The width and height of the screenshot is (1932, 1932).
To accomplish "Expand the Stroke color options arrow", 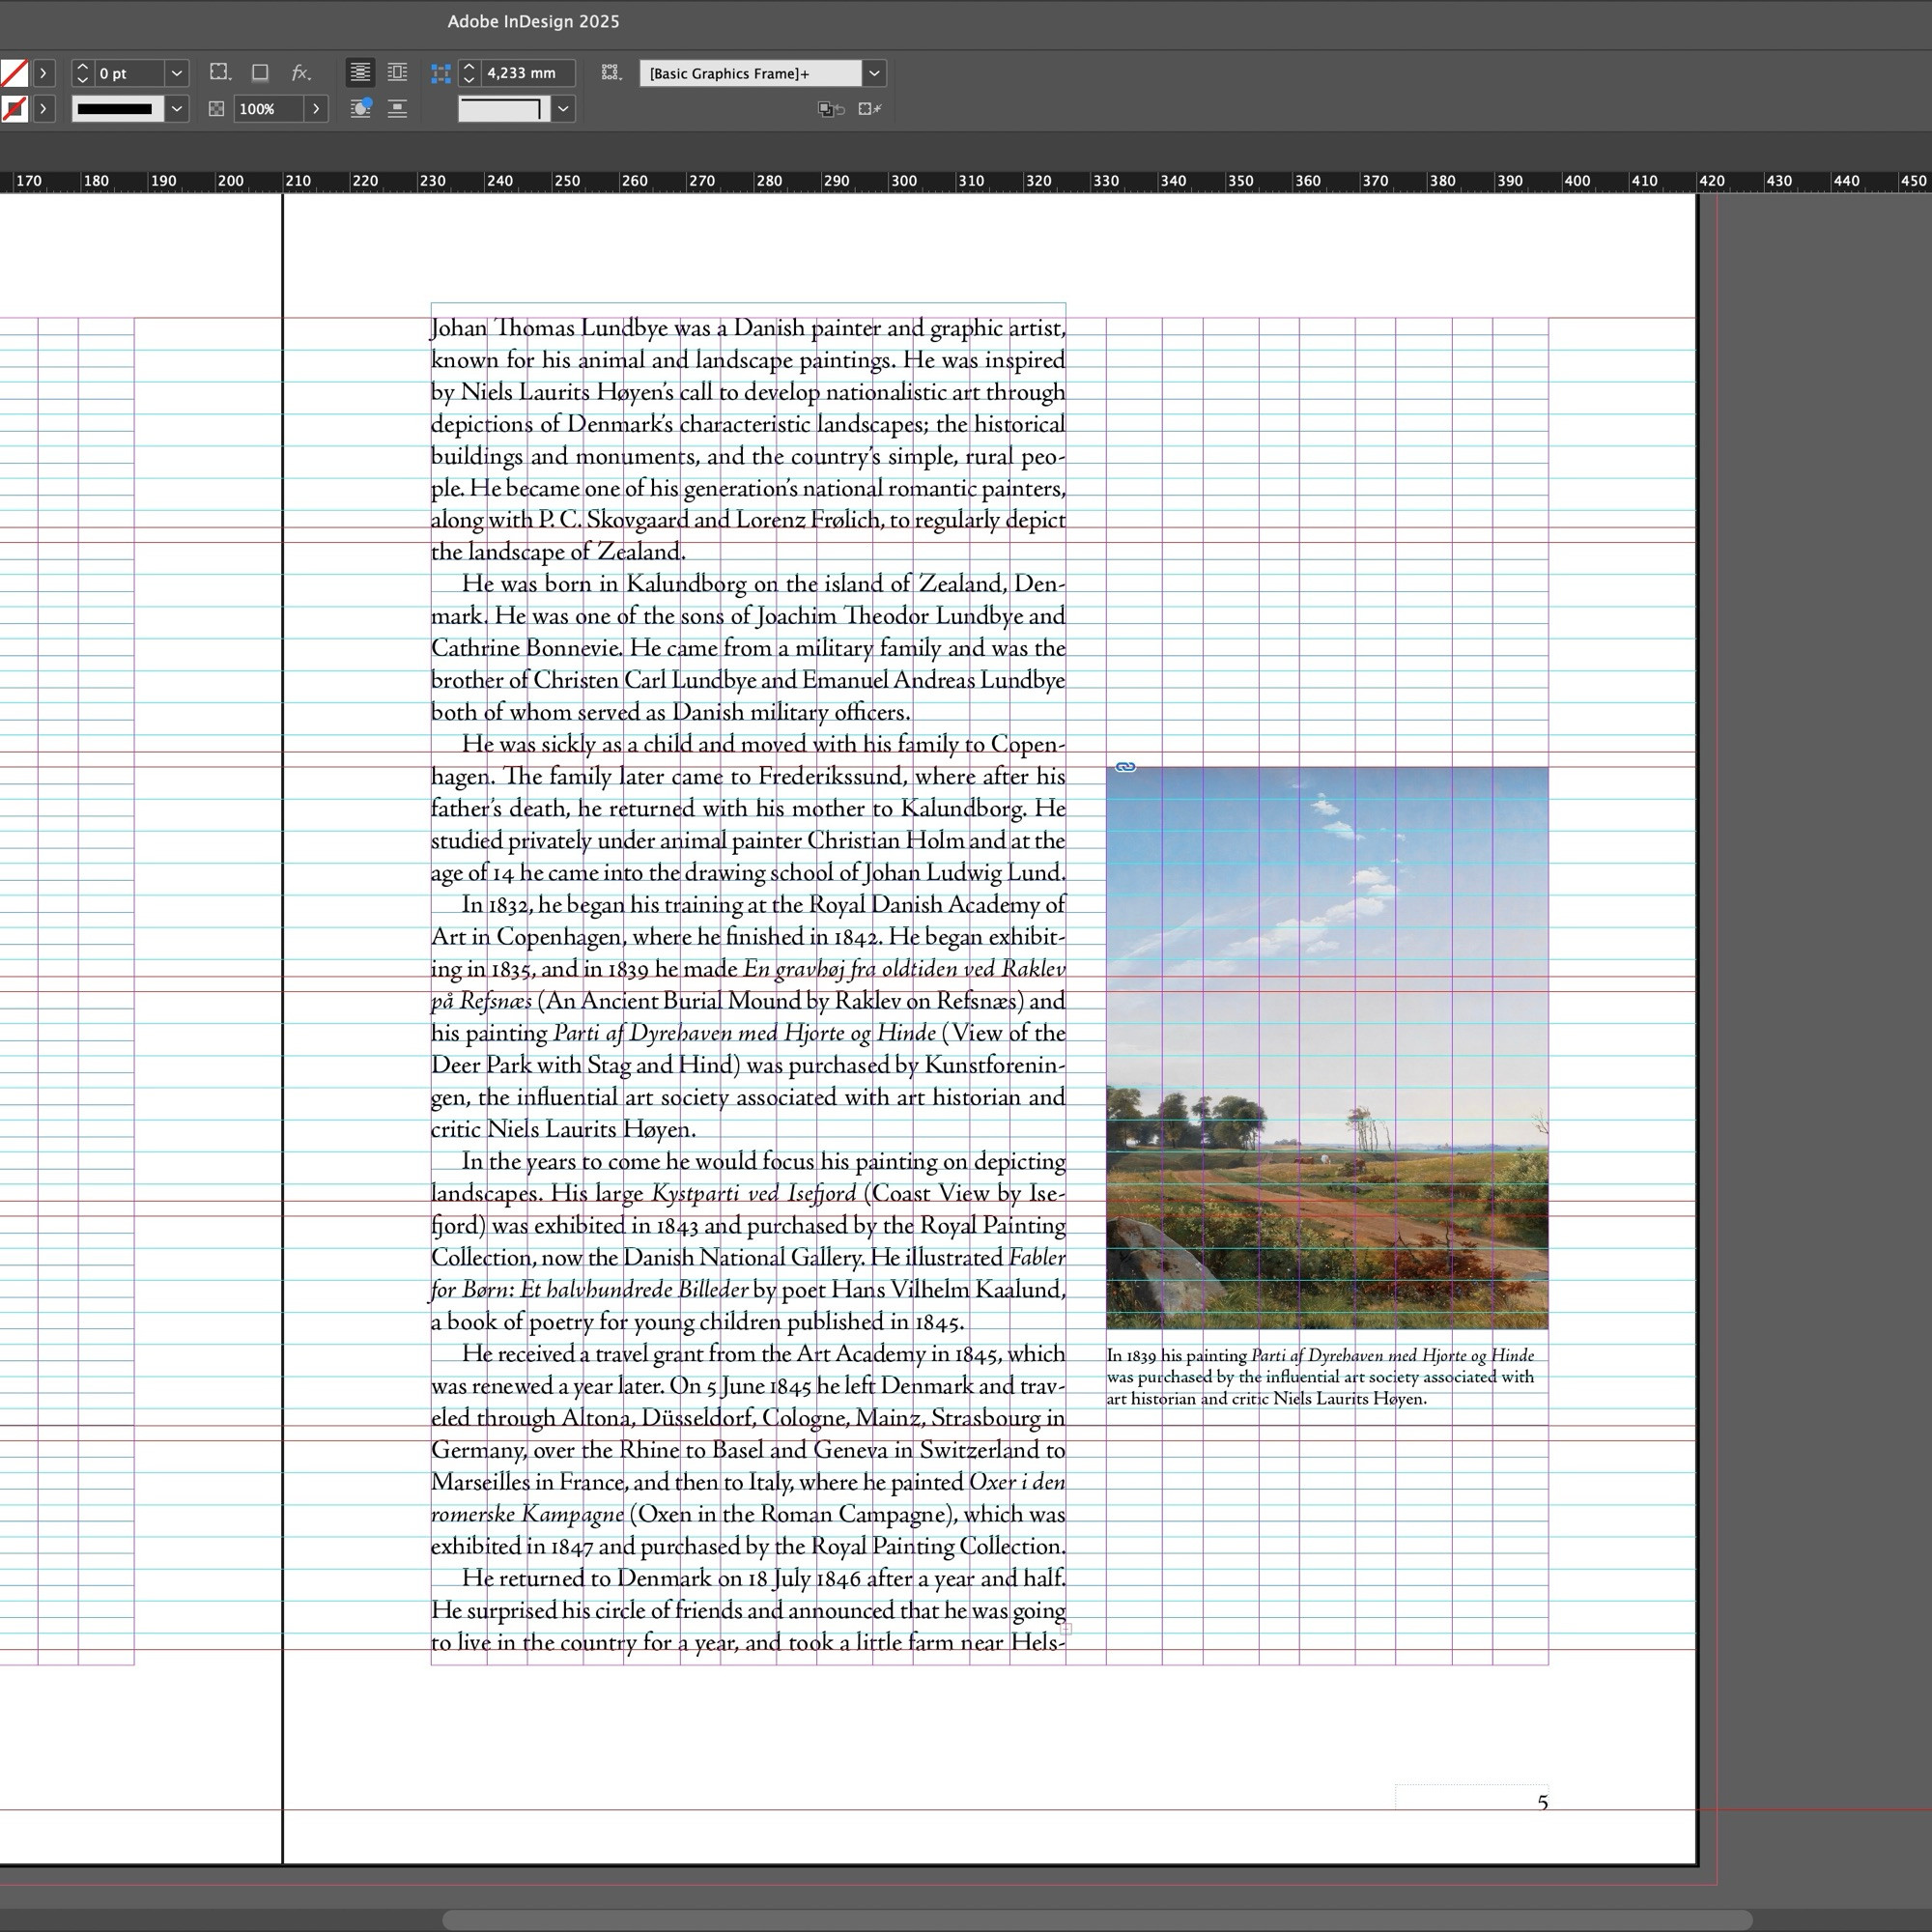I will tap(43, 109).
